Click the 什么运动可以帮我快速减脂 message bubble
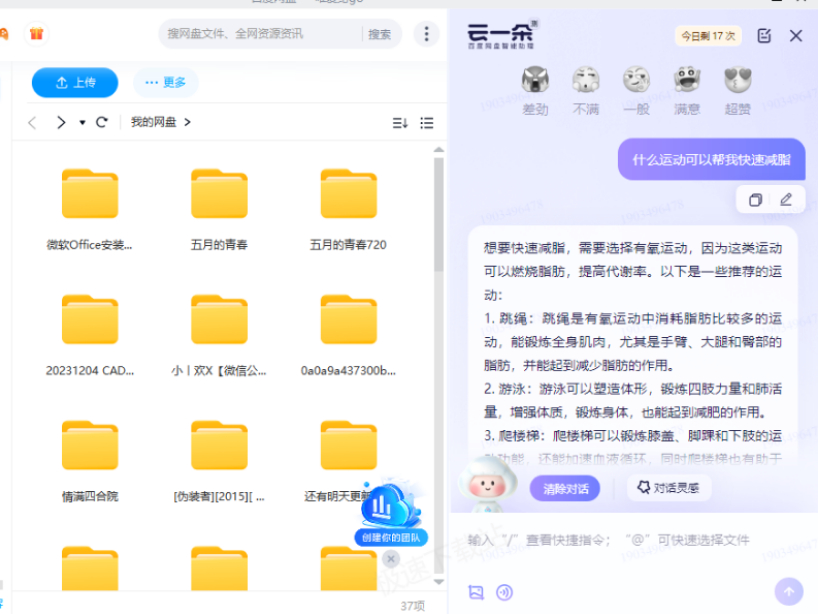This screenshot has height=614, width=818. pyautogui.click(x=712, y=159)
